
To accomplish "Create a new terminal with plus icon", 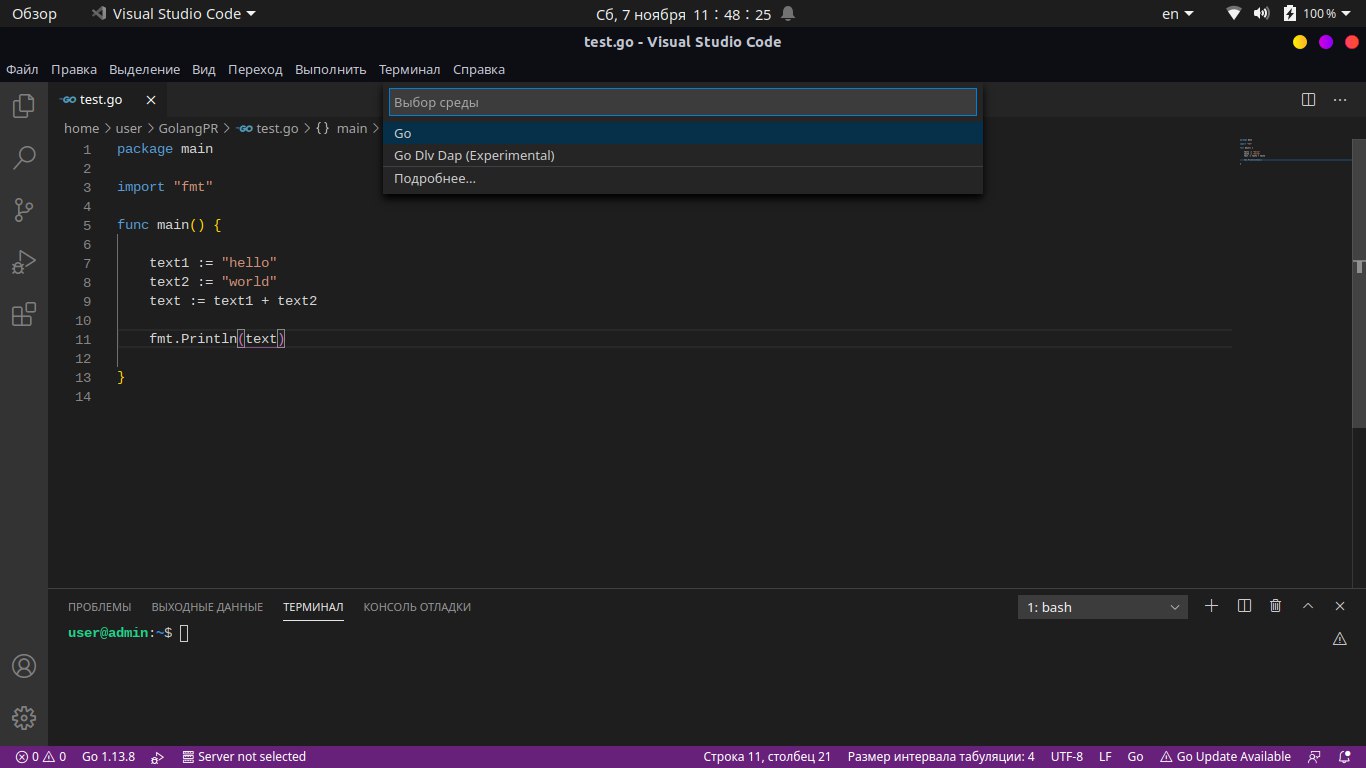I will (1211, 606).
